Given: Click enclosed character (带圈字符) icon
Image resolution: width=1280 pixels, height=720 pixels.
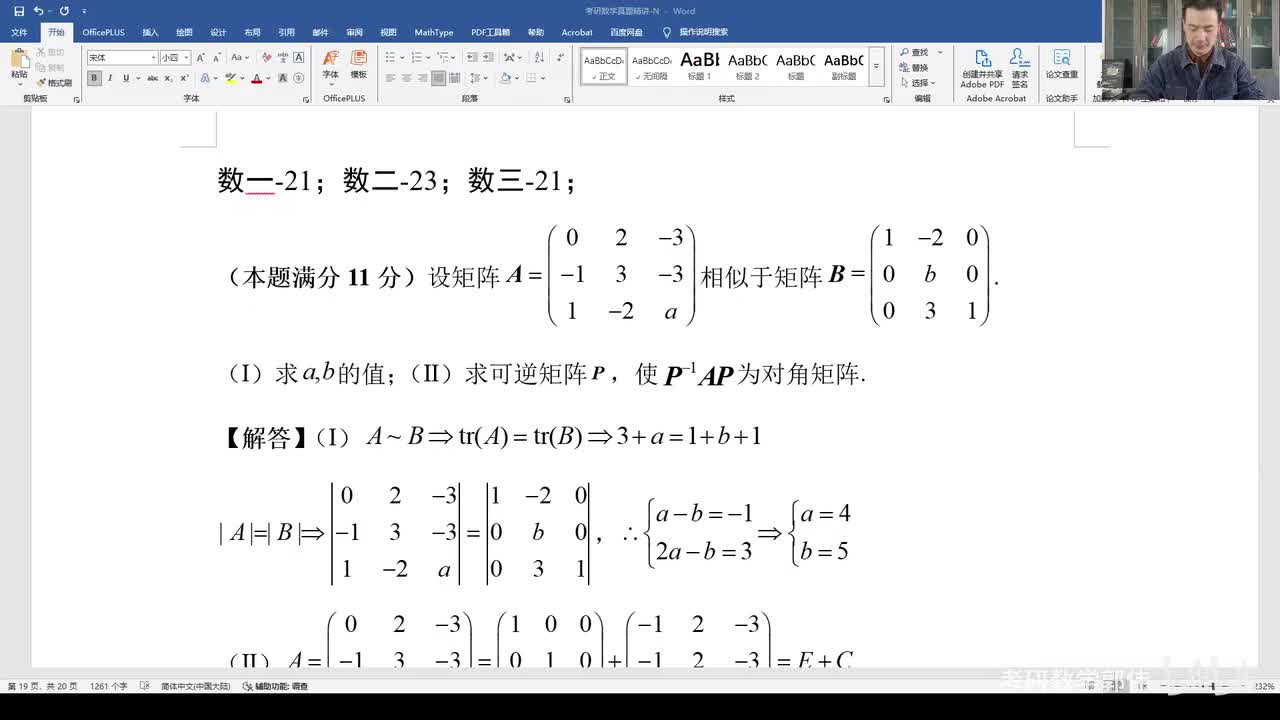Looking at the screenshot, I should coord(299,78).
